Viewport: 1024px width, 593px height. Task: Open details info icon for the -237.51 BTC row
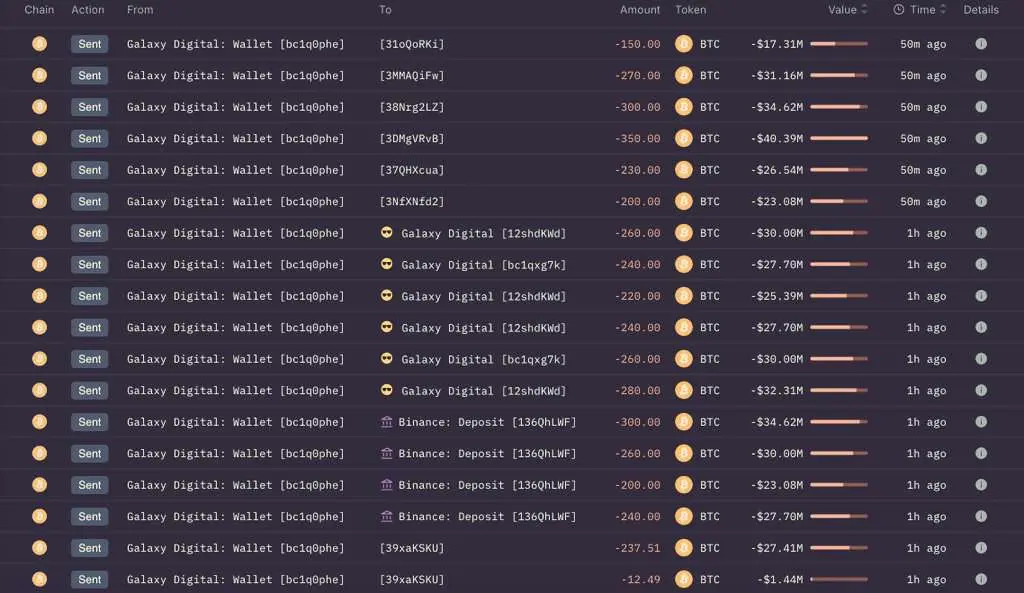(981, 548)
